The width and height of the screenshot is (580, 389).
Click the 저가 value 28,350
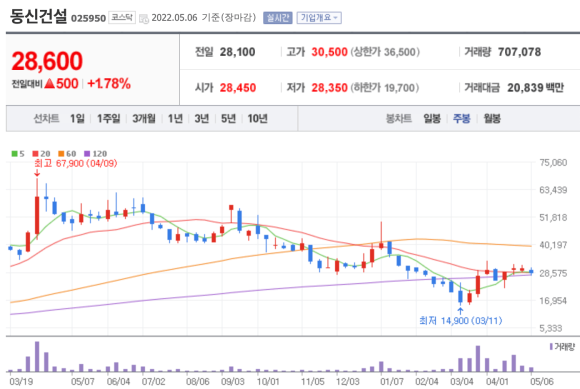[329, 88]
